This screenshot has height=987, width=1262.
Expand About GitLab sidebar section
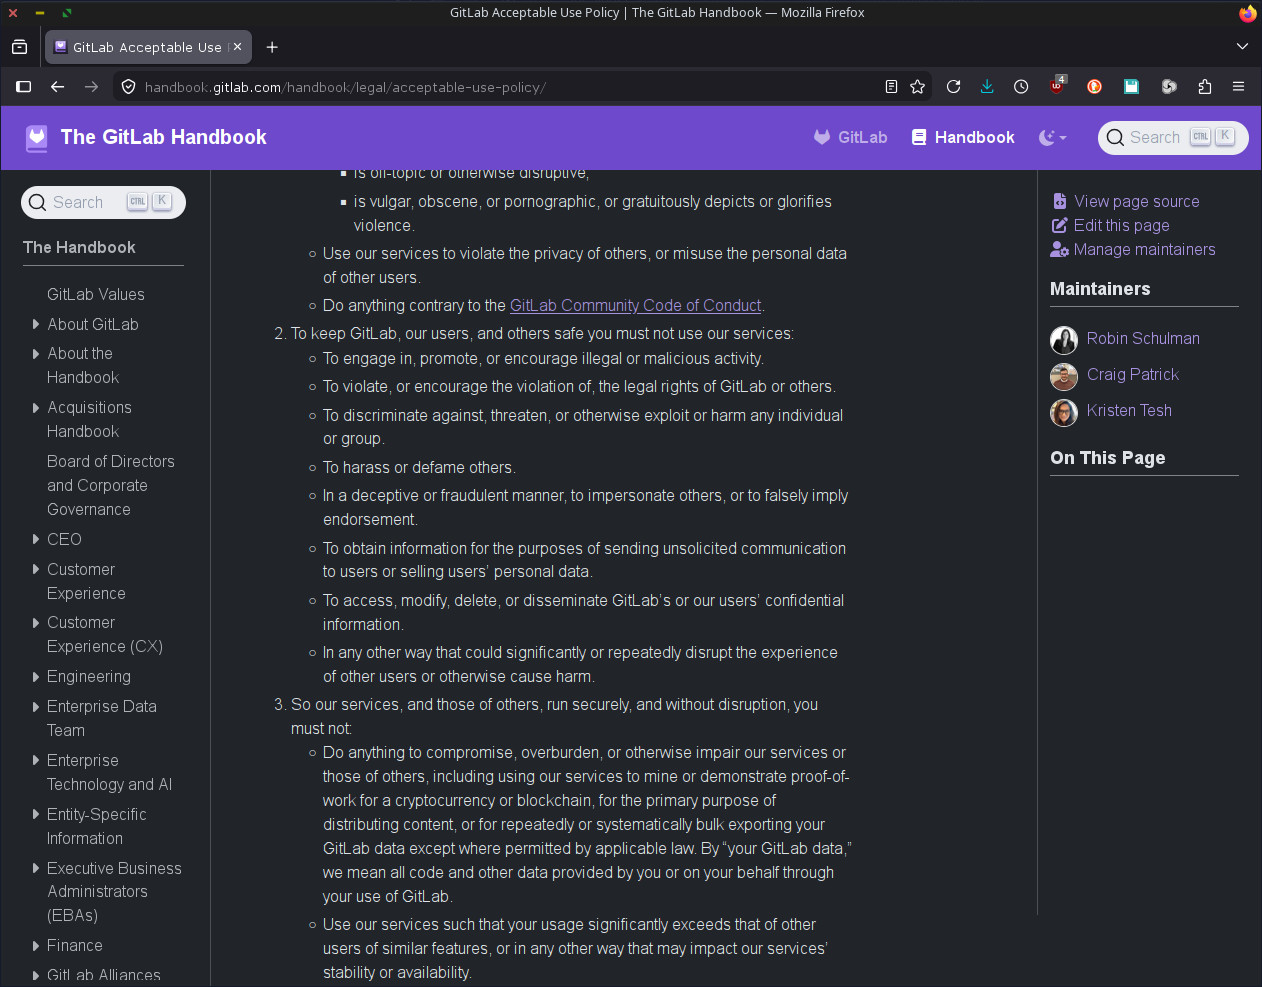click(36, 324)
